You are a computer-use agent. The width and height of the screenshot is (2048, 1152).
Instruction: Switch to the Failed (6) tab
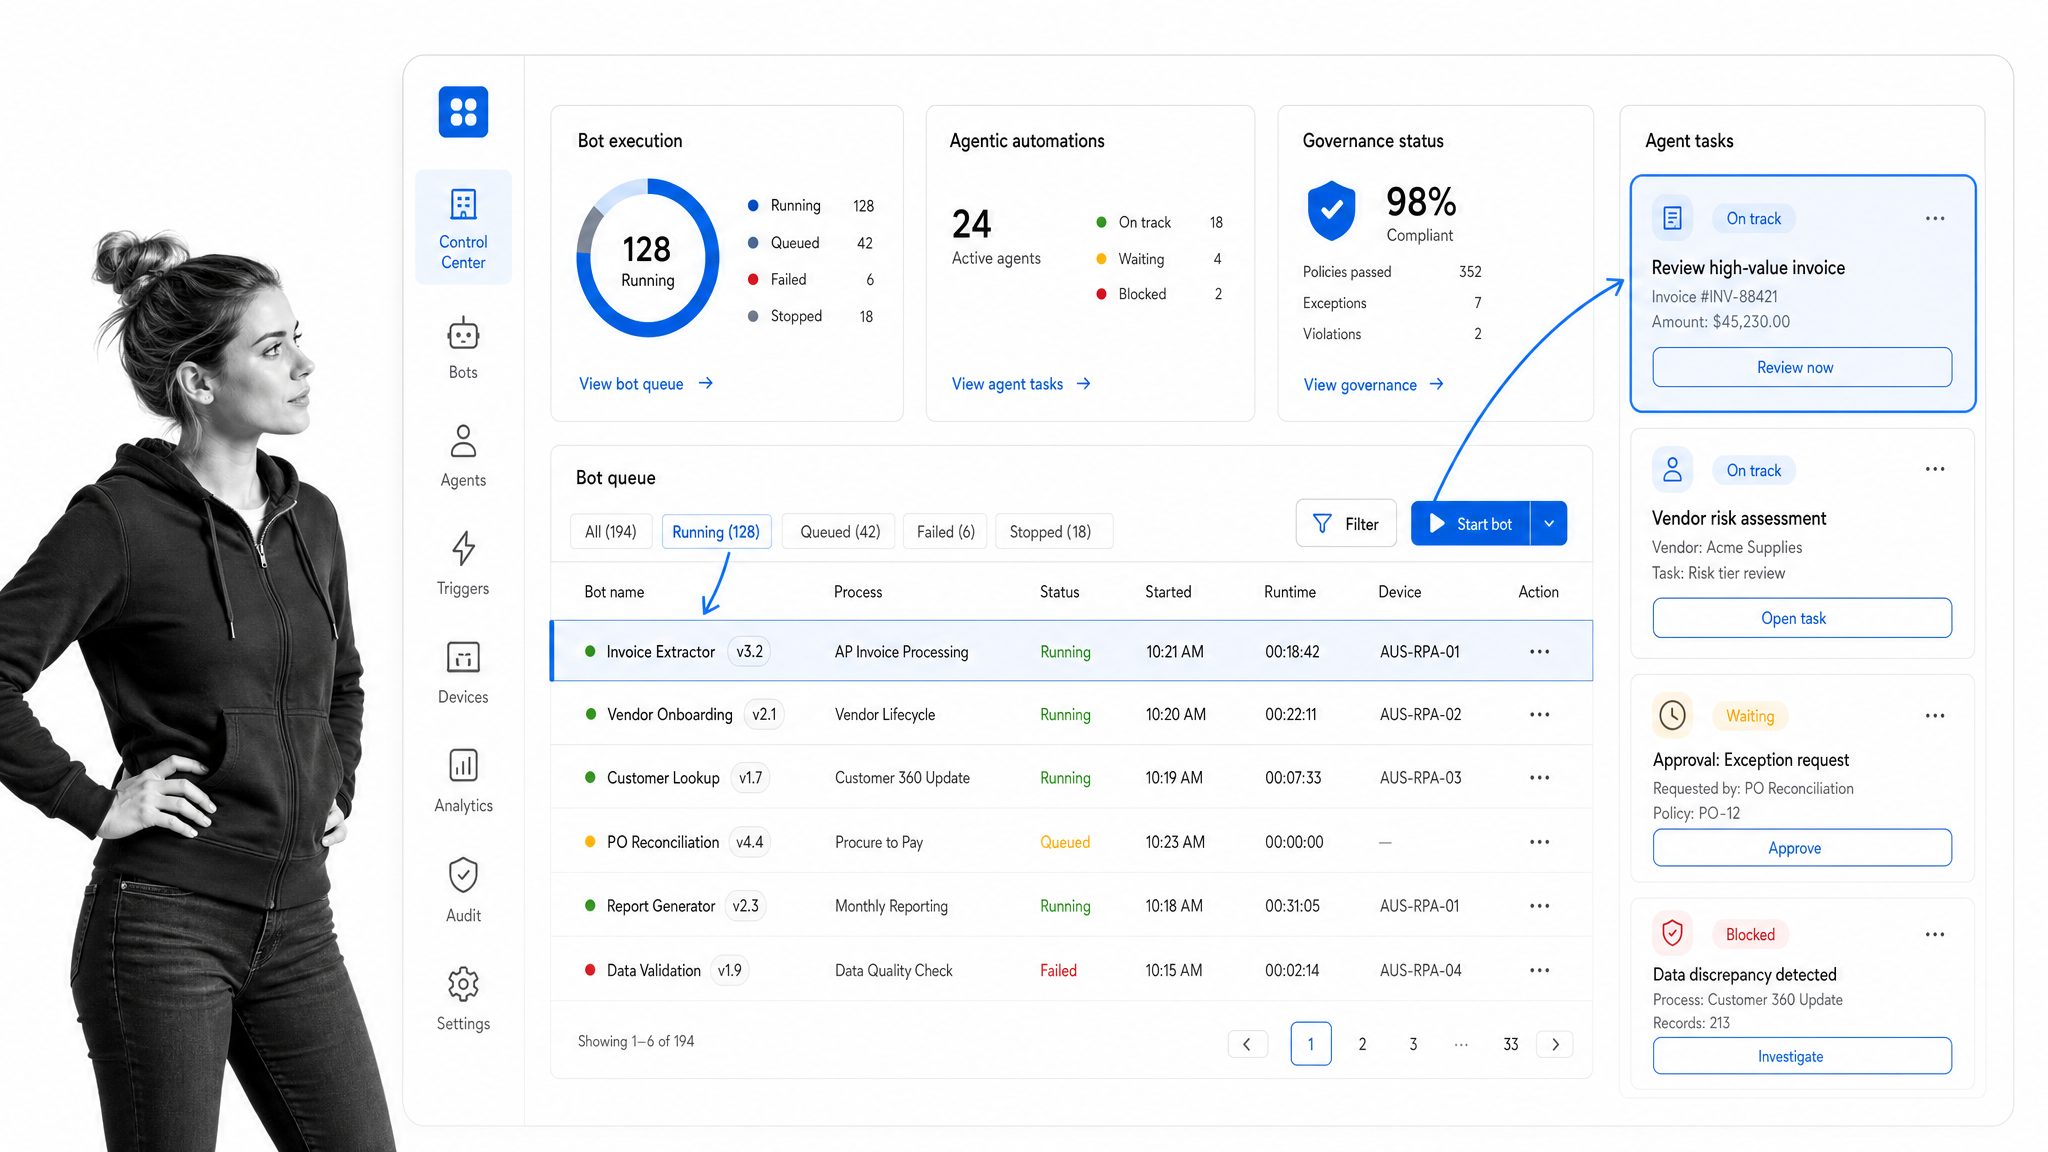click(x=946, y=532)
